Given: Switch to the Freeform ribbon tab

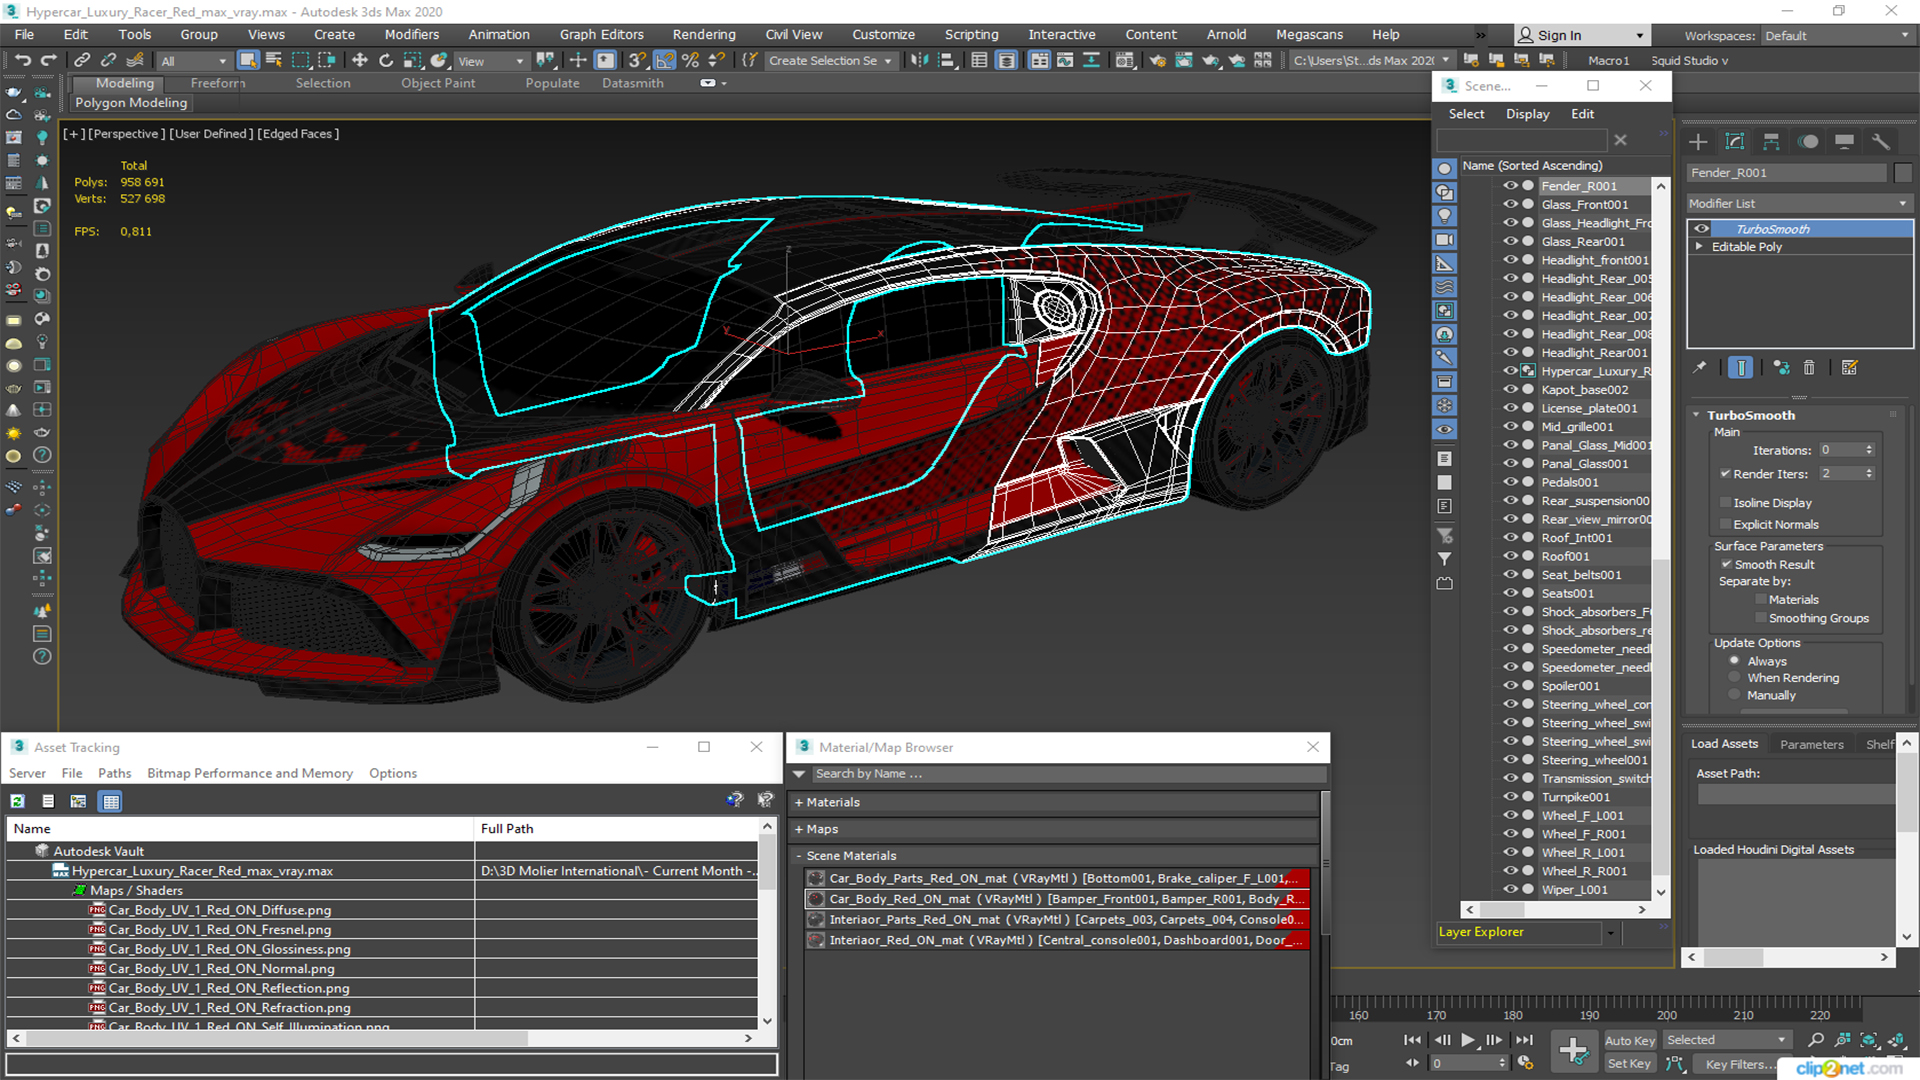Looking at the screenshot, I should 217,84.
